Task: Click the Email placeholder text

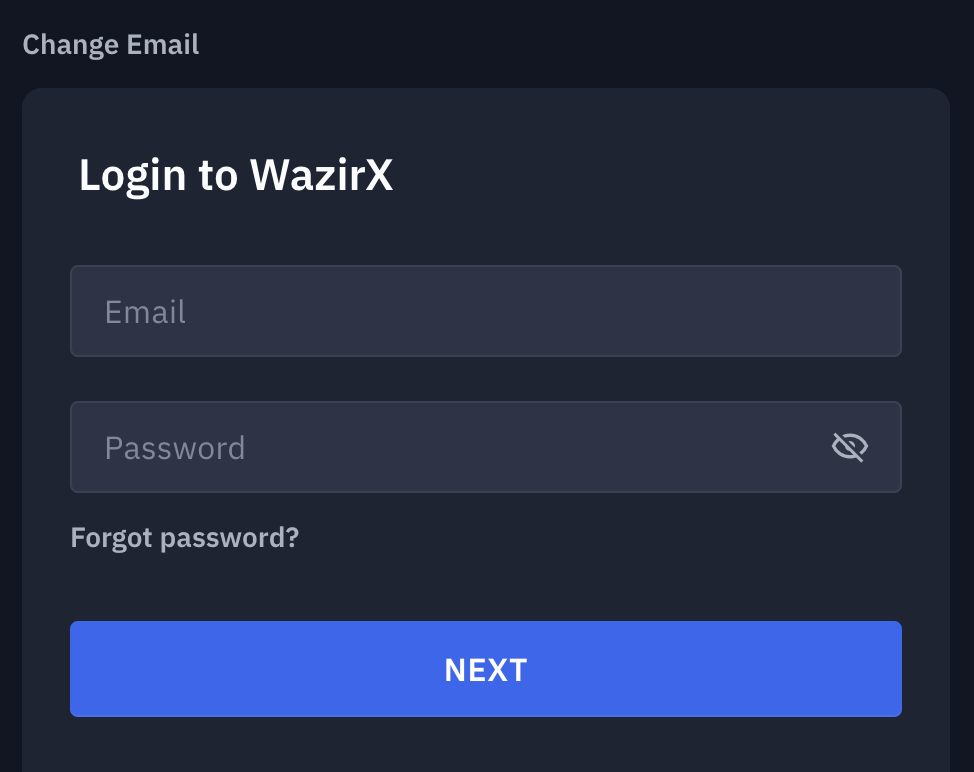Action: tap(146, 312)
